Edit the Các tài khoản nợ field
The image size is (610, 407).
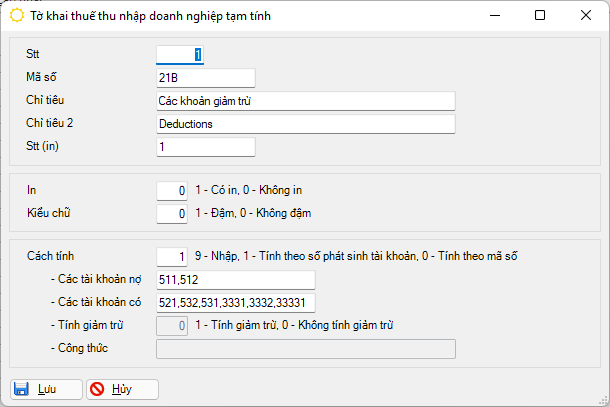click(x=235, y=280)
